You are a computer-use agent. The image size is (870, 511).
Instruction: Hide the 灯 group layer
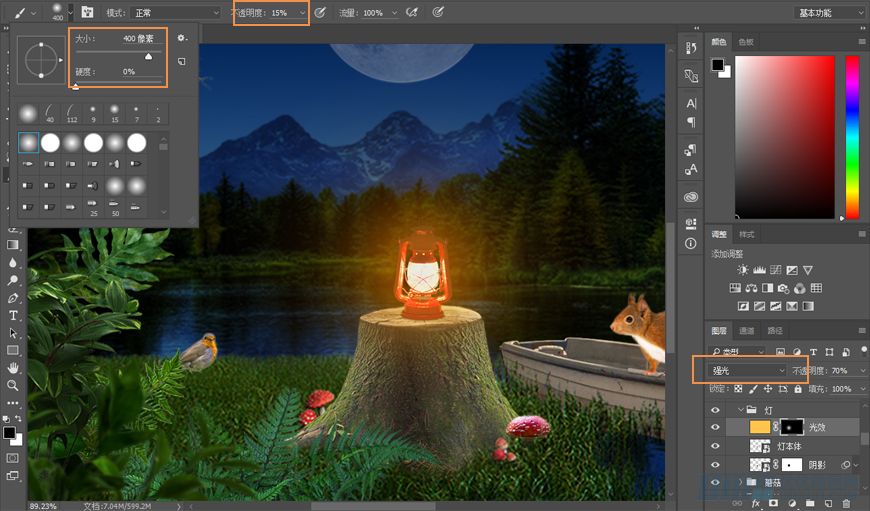point(715,410)
